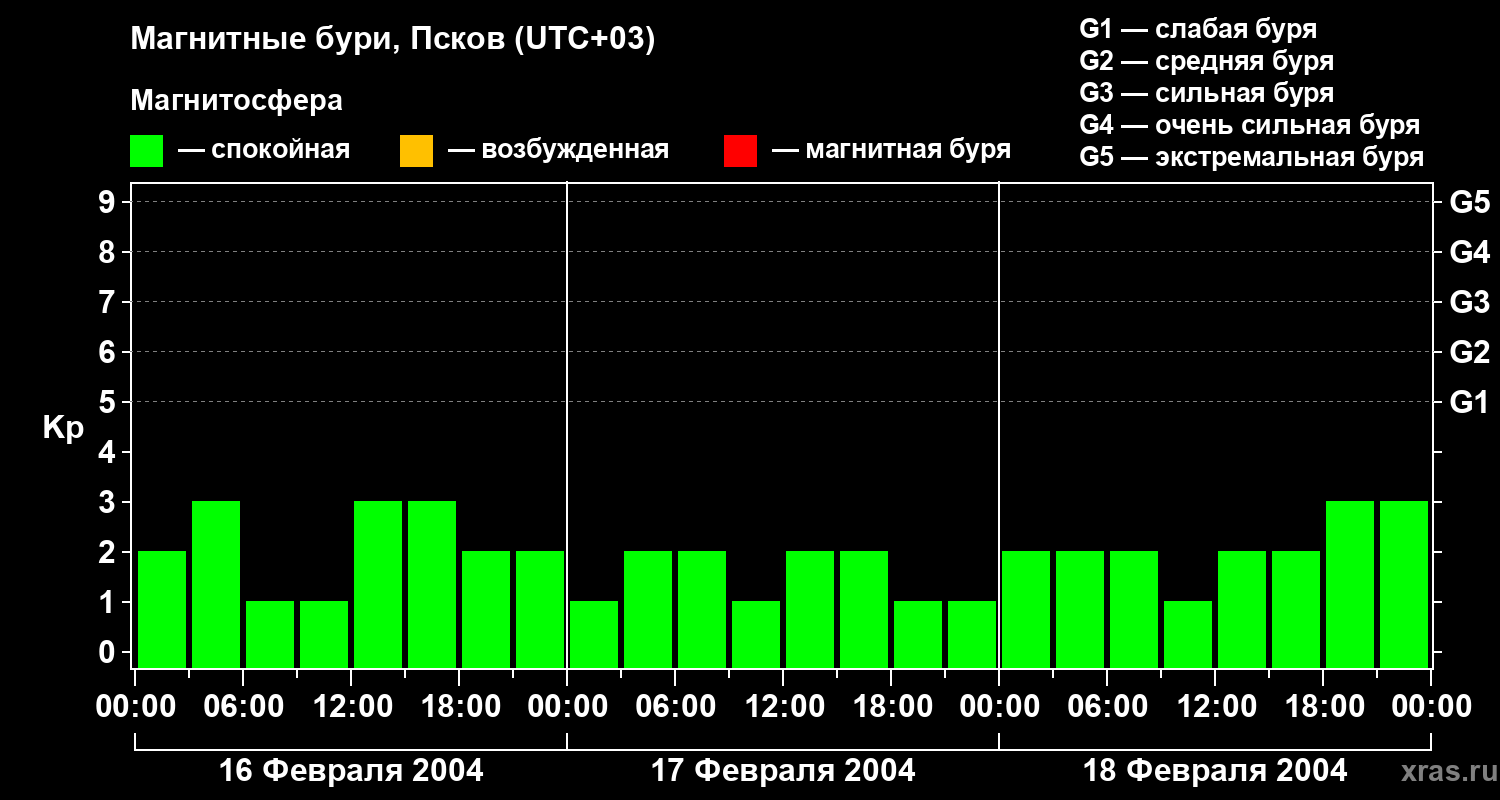The width and height of the screenshot is (1500, 800).
Task: Click the red 'магнитная буря' legend swatch
Action: (740, 151)
